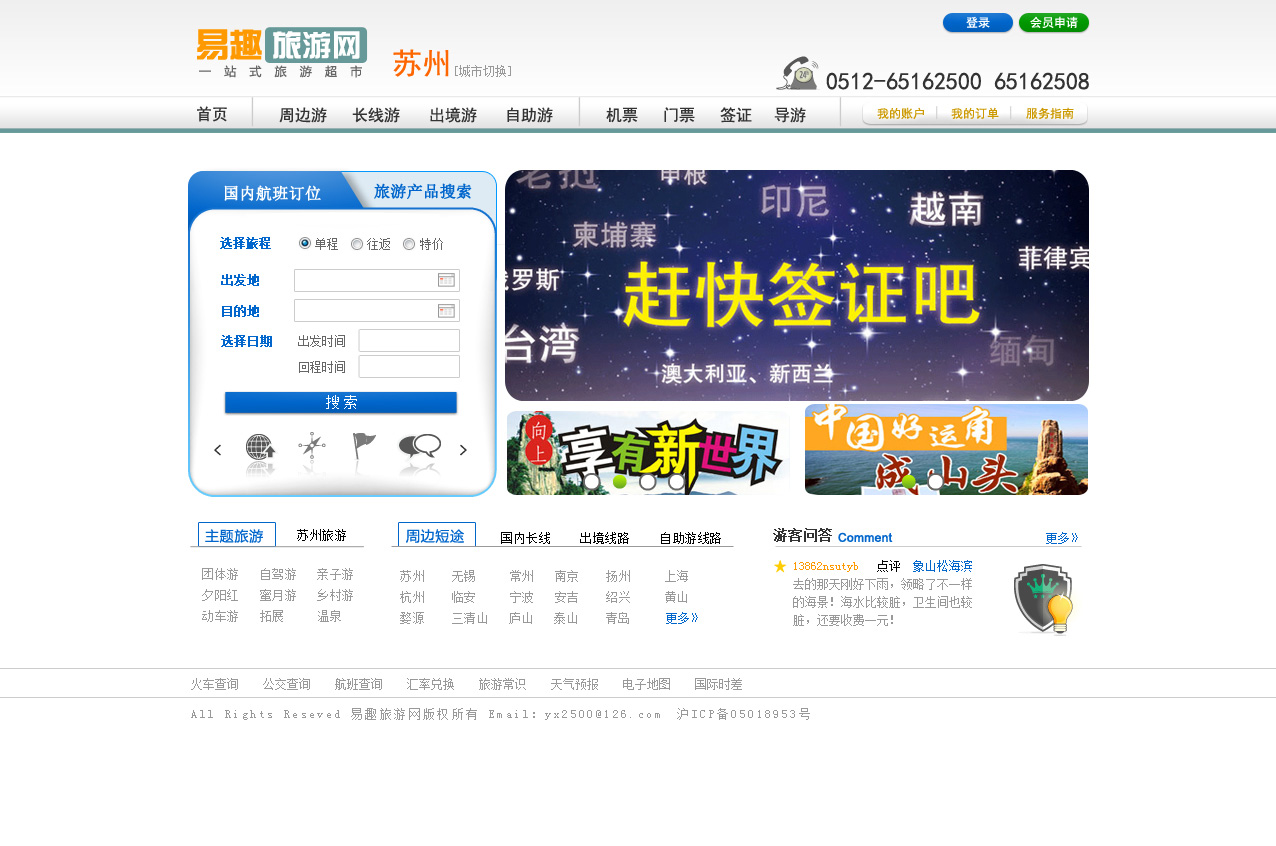This screenshot has width=1276, height=846.
Task: Select the last dot on 享有新世界 banner
Action: (x=677, y=482)
